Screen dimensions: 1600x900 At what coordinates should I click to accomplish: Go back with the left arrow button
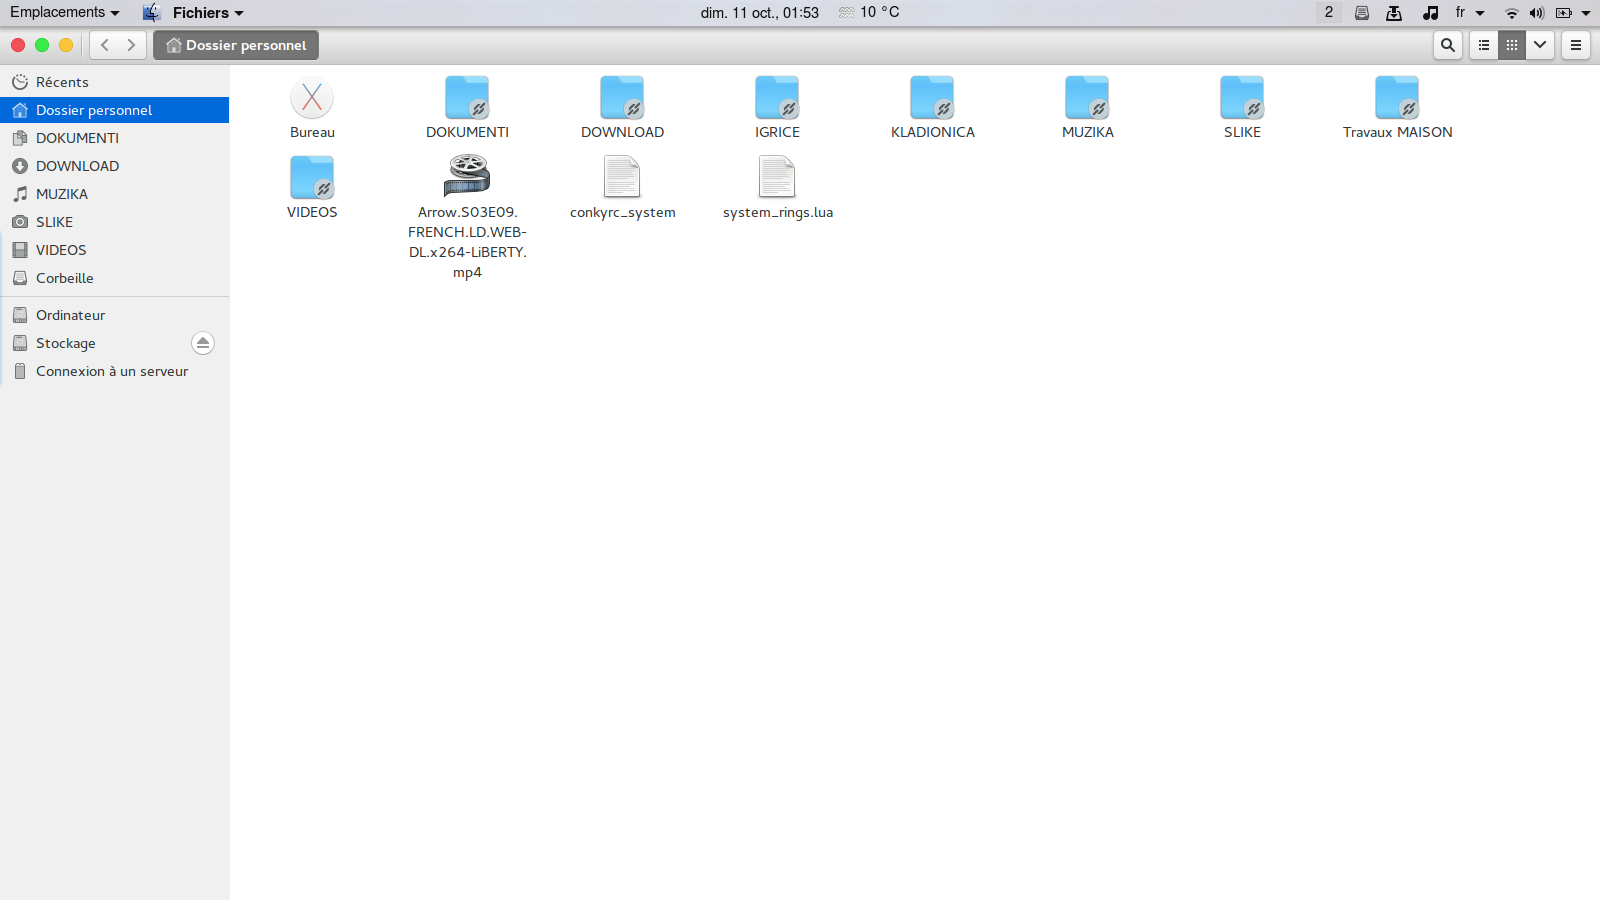pyautogui.click(x=105, y=45)
